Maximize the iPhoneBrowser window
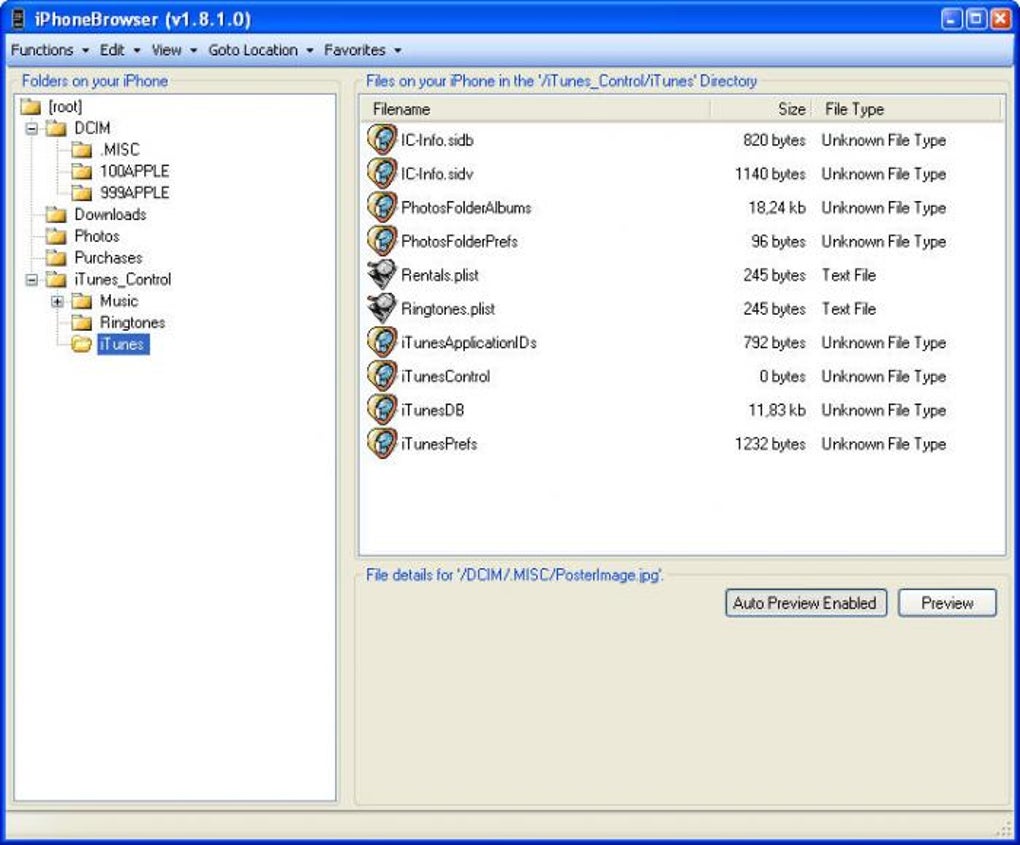This screenshot has width=1020, height=845. tap(976, 19)
